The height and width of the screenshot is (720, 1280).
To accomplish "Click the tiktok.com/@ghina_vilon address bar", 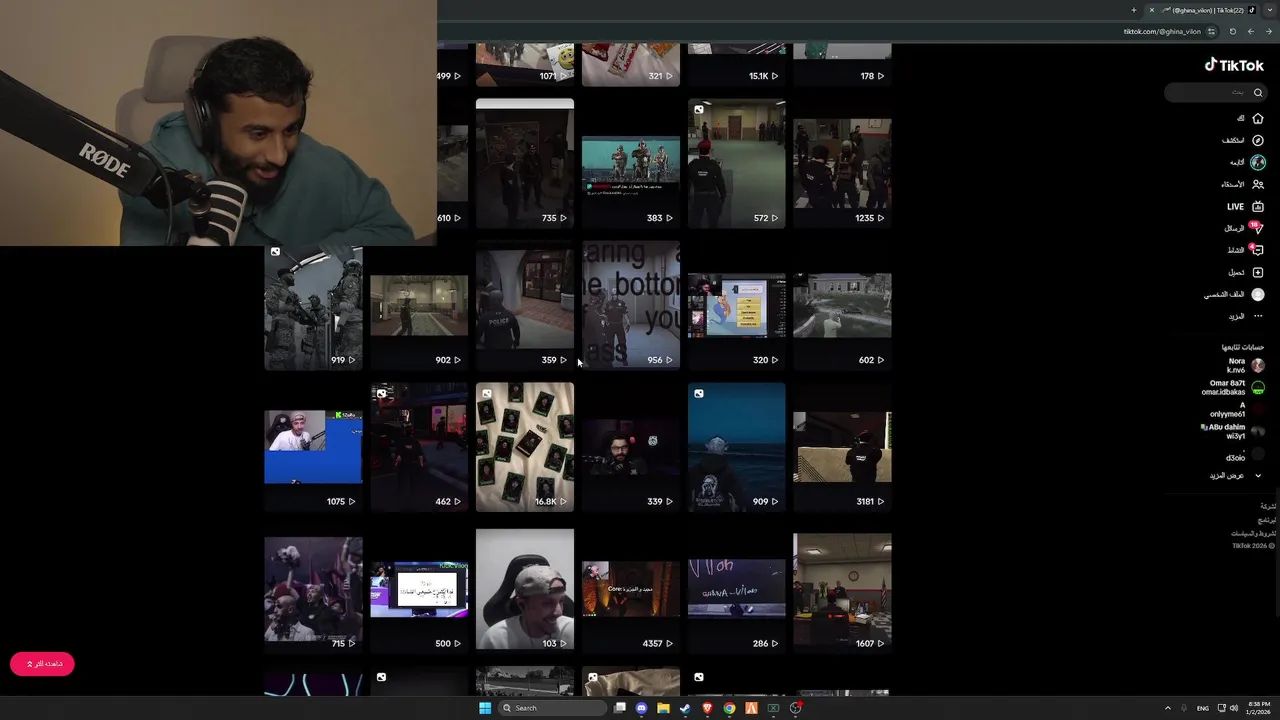I will point(1161,31).
